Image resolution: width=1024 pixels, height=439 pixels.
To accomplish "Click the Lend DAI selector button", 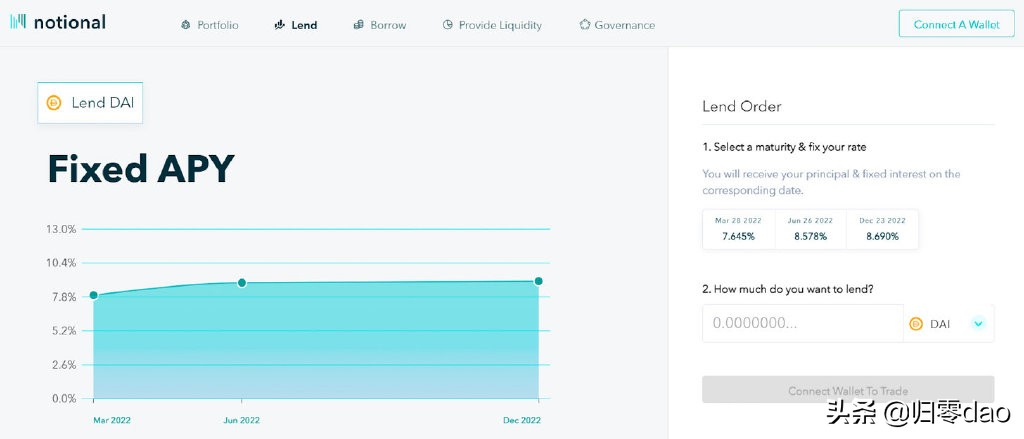I will click(90, 103).
